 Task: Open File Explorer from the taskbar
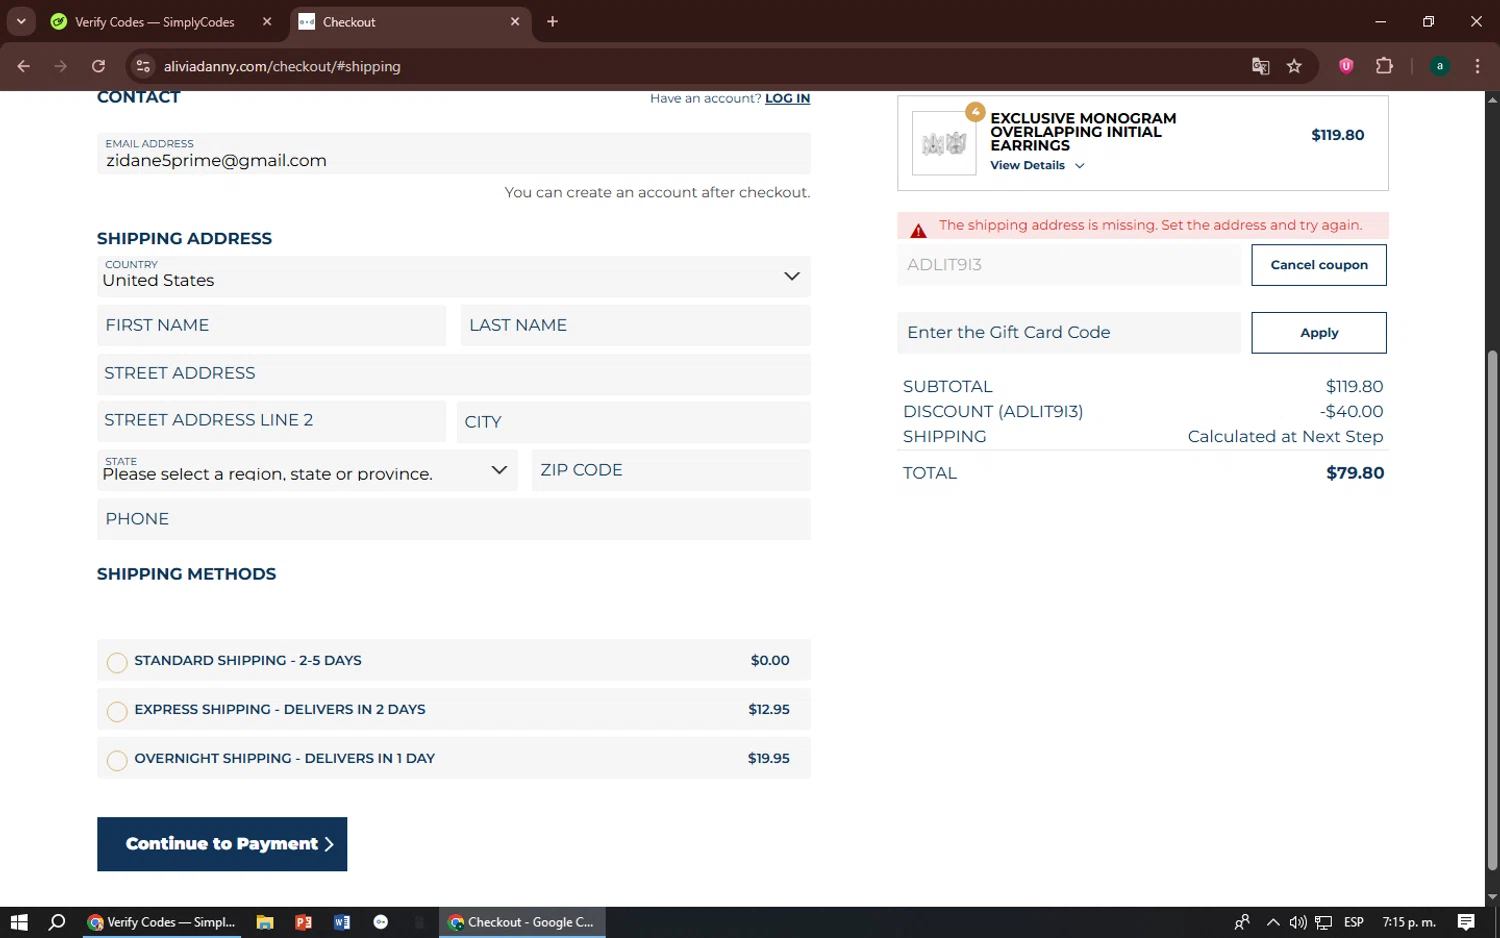[265, 922]
